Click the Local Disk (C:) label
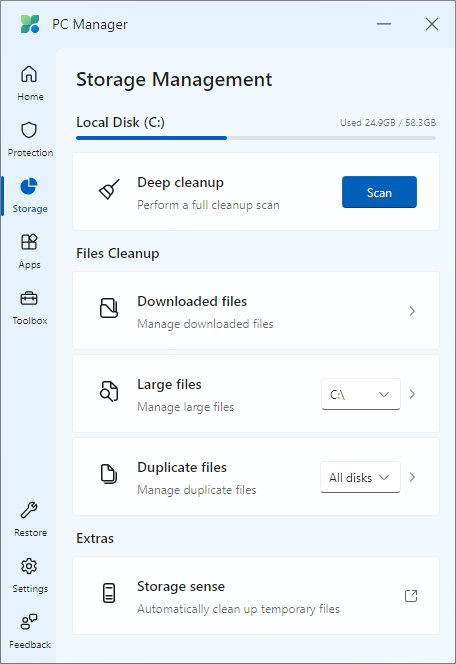The width and height of the screenshot is (456, 664). [x=120, y=122]
